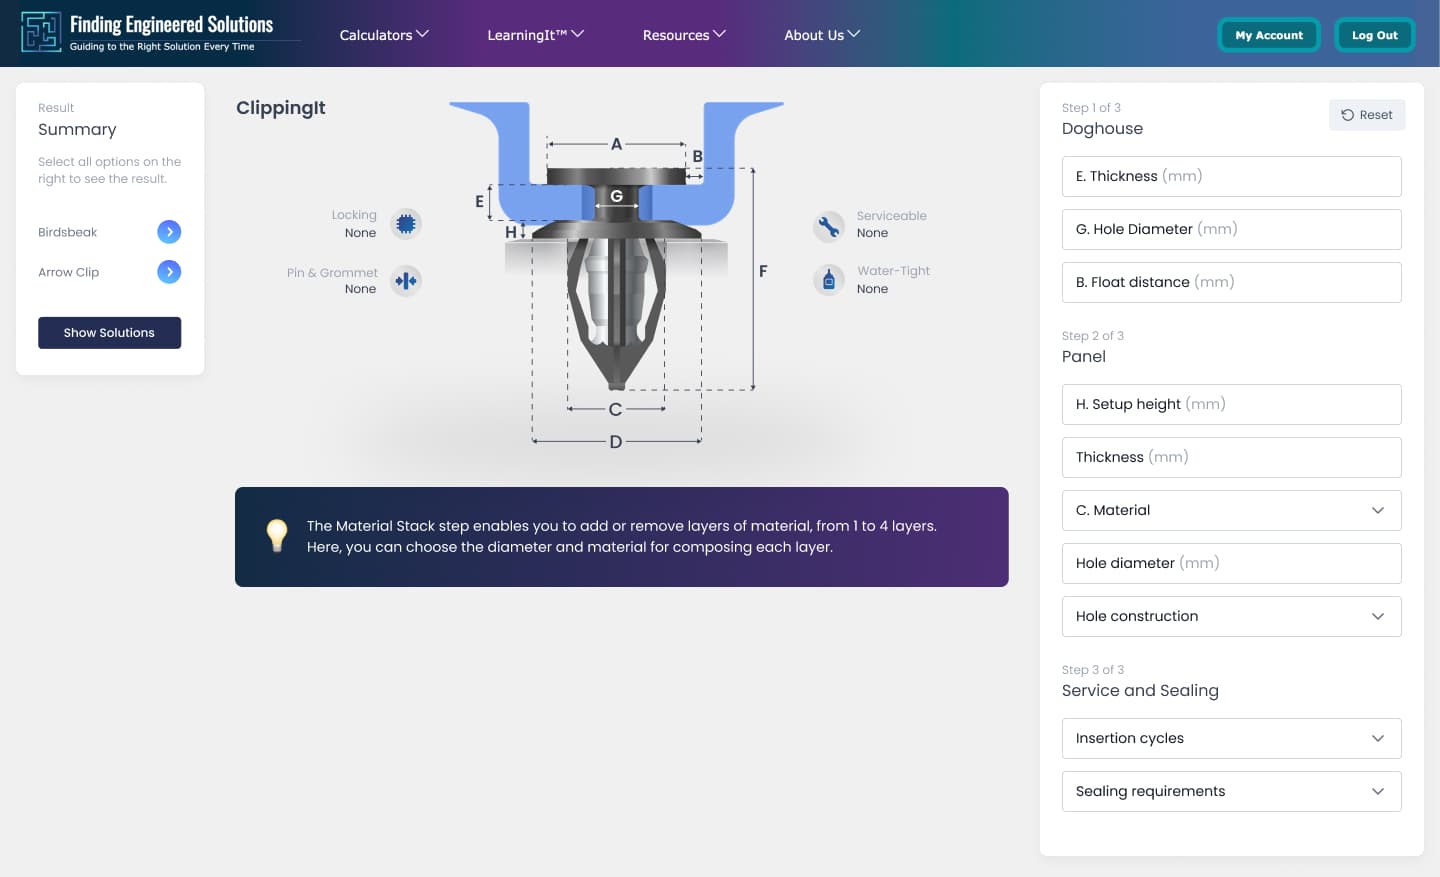This screenshot has height=877, width=1440.
Task: Click the Pin & Grommet icon
Action: pos(405,281)
